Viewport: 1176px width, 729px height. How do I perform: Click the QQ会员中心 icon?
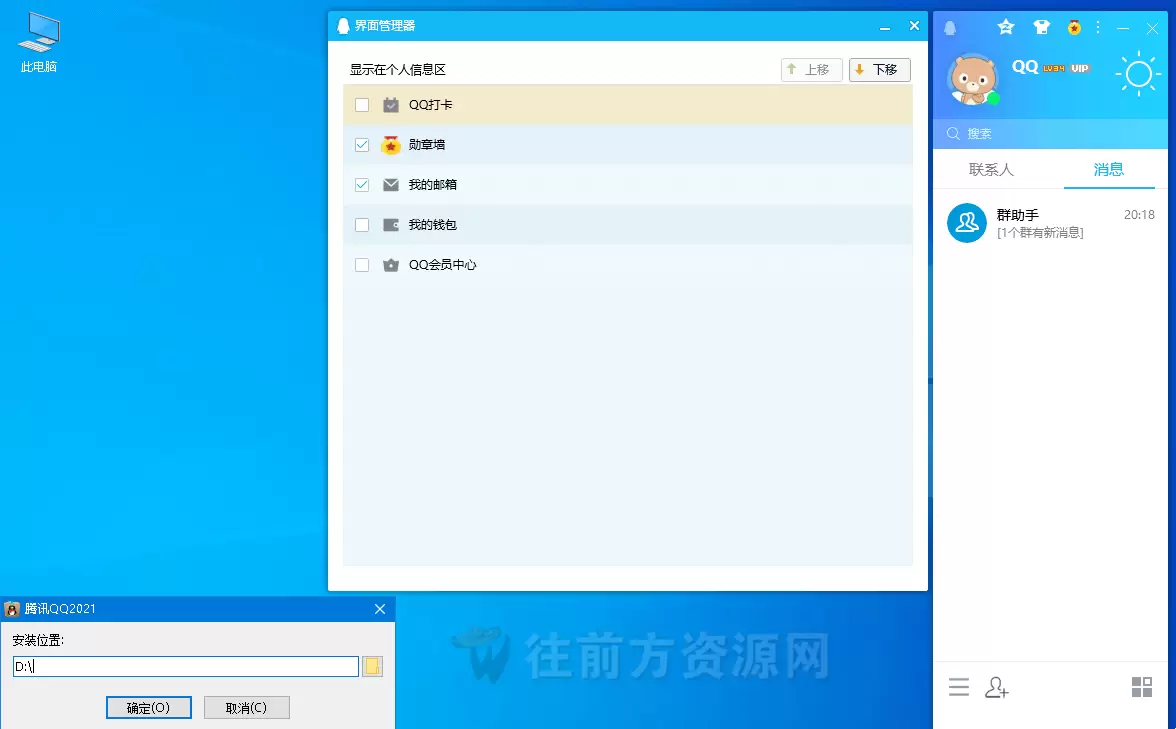click(x=391, y=265)
